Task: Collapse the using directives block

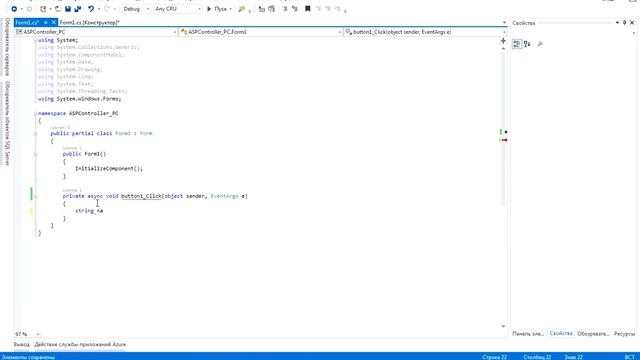Action: [x=35, y=40]
